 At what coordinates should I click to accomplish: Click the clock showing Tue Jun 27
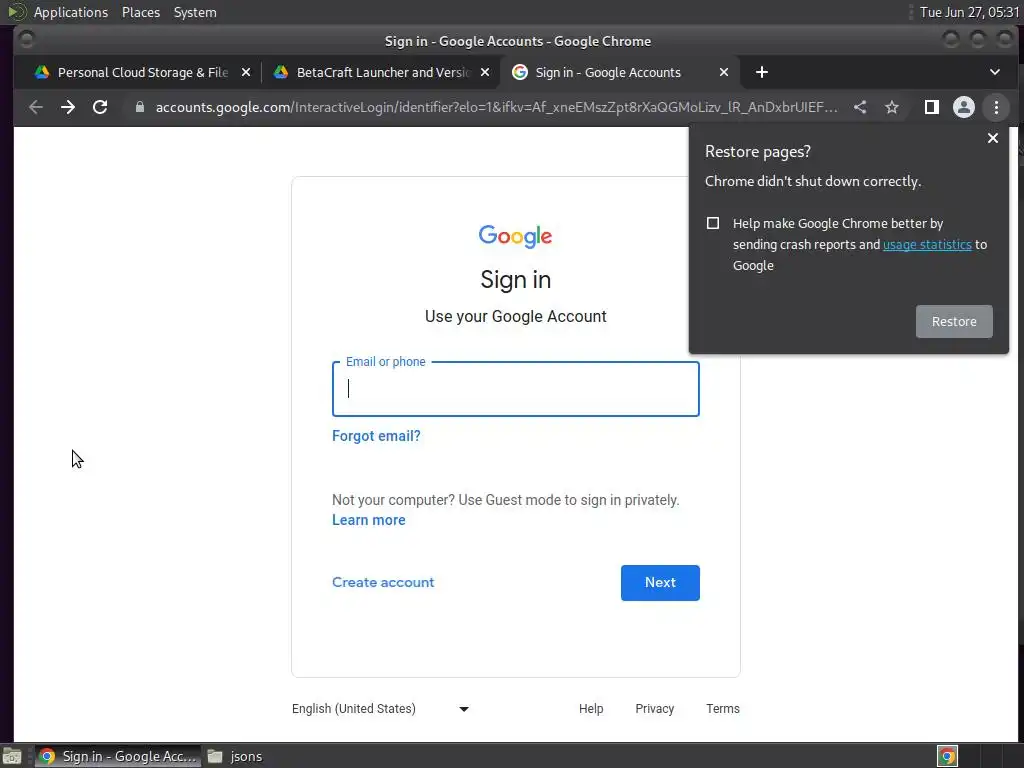pyautogui.click(x=969, y=12)
